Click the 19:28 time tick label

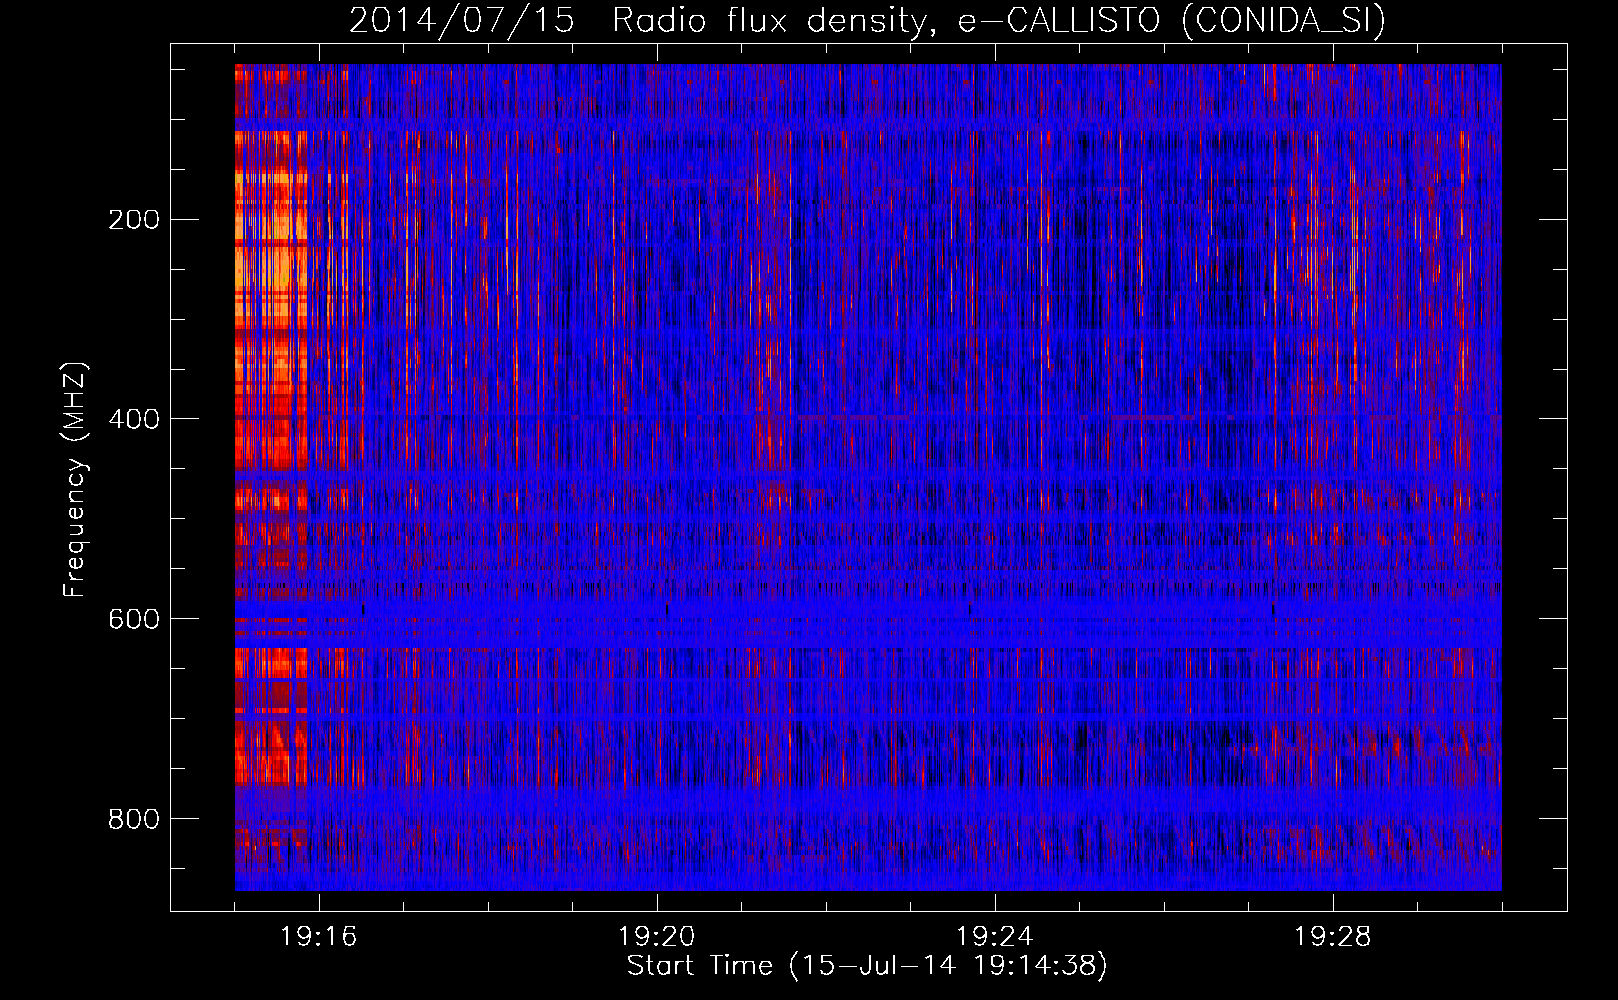coord(1333,937)
